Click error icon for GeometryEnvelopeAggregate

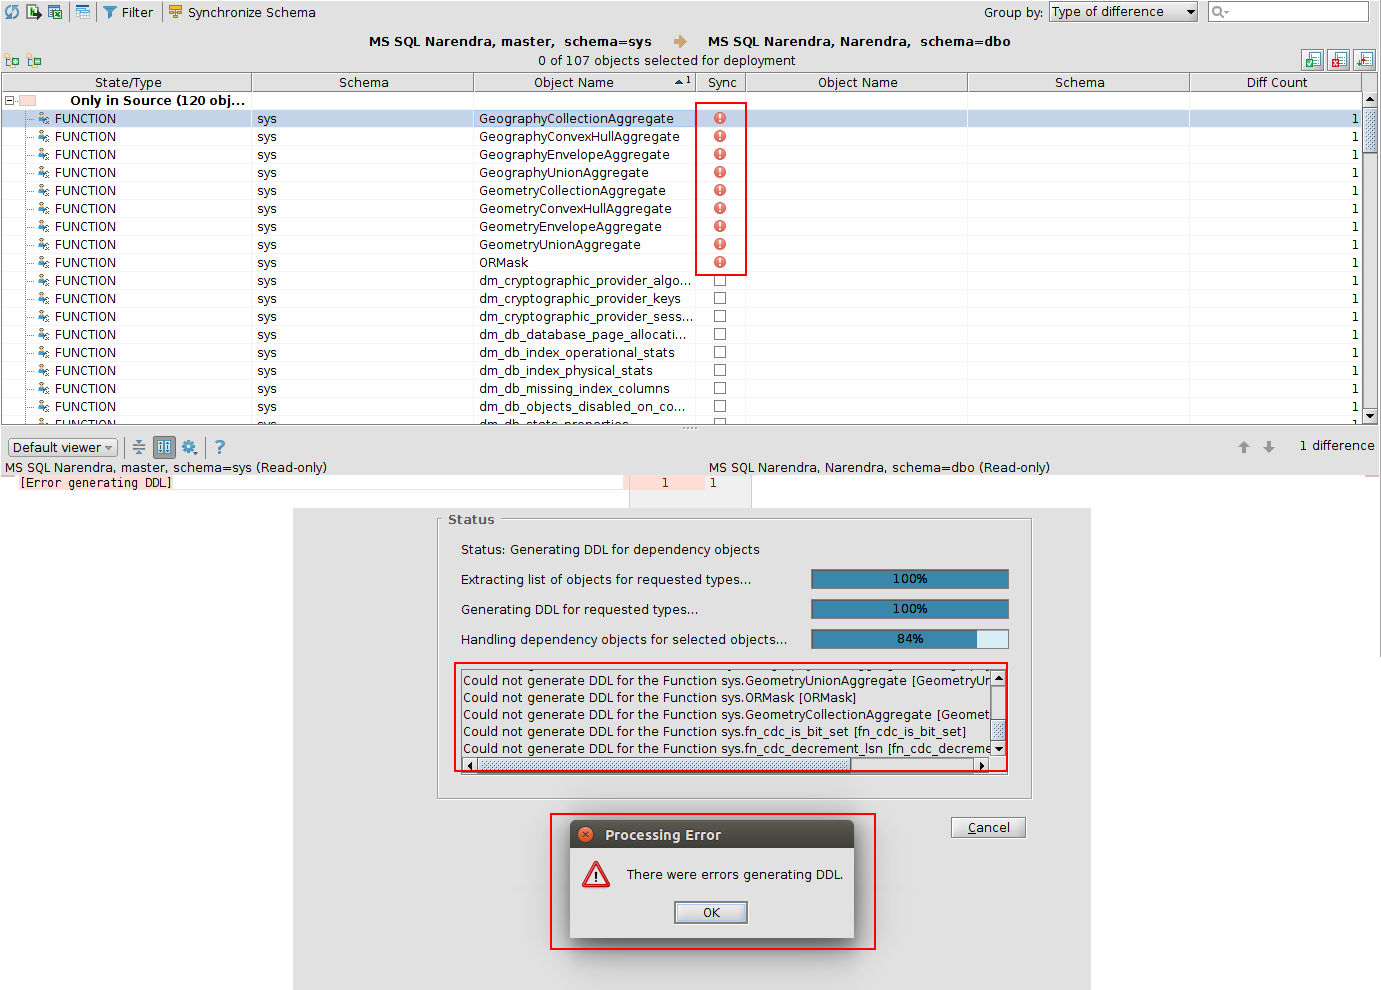coord(720,226)
